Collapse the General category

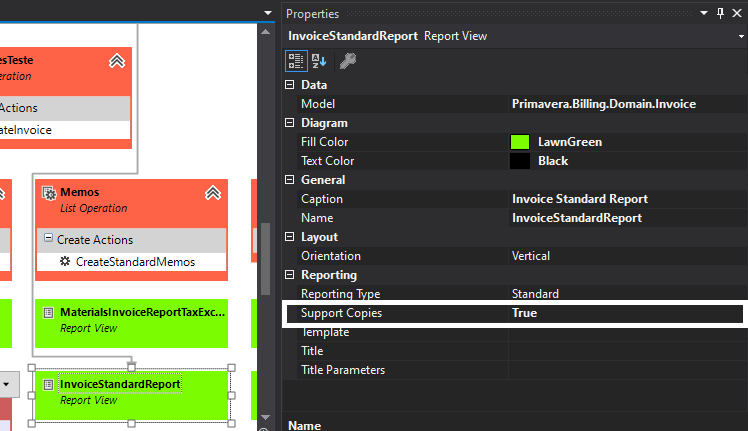click(290, 179)
